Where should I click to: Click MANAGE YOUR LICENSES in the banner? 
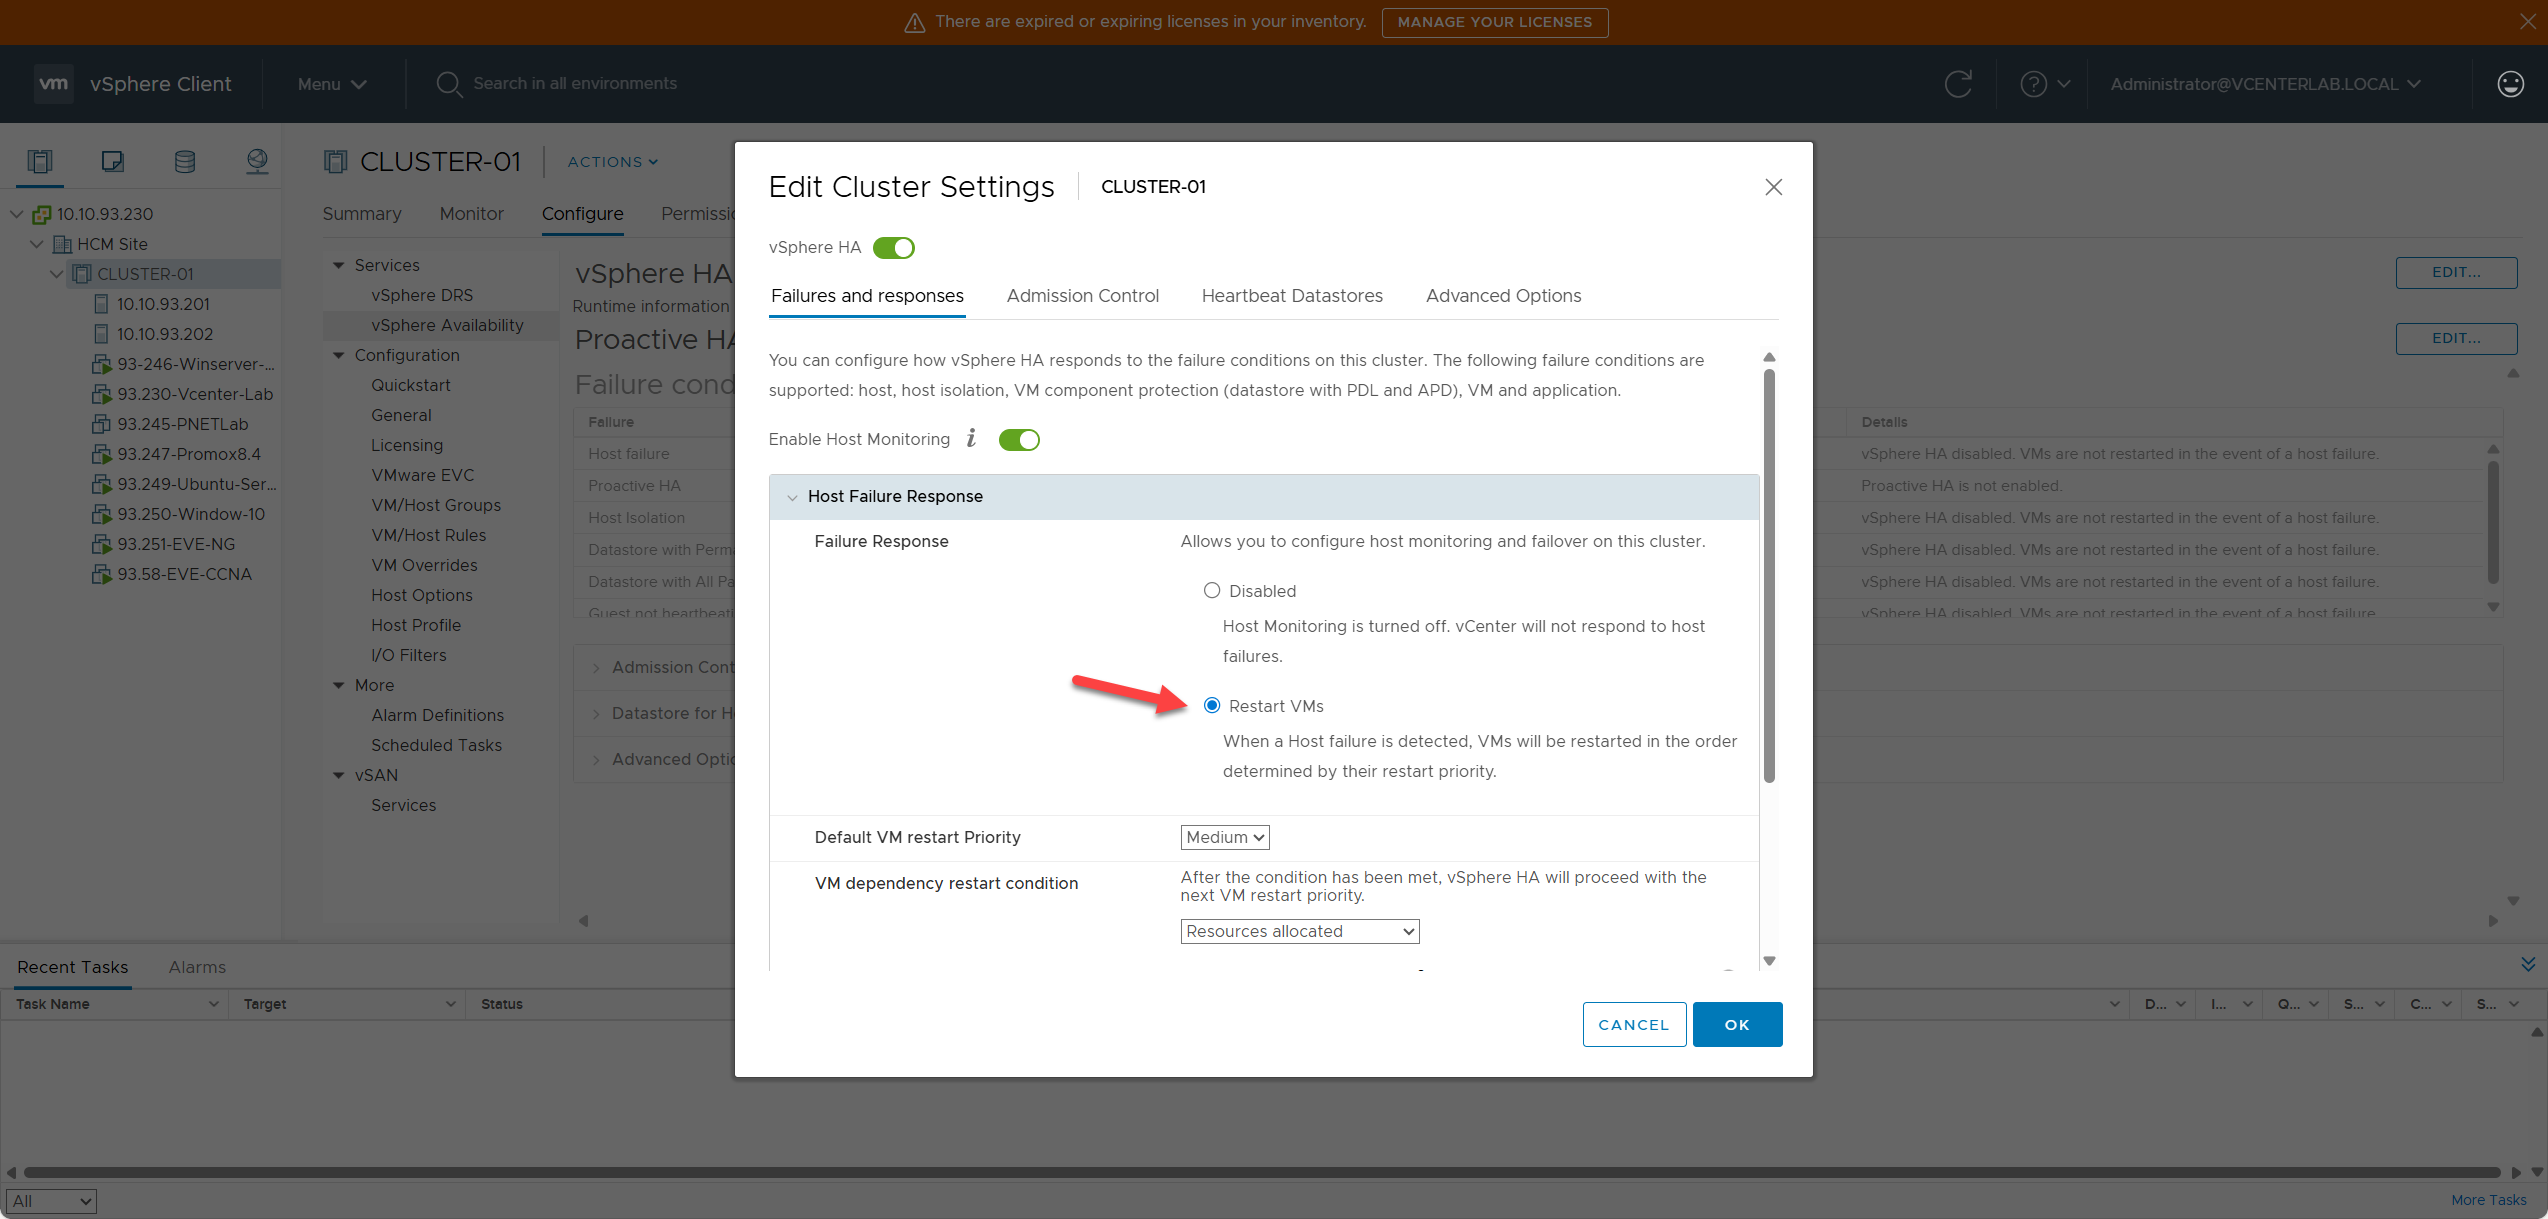1494,22
